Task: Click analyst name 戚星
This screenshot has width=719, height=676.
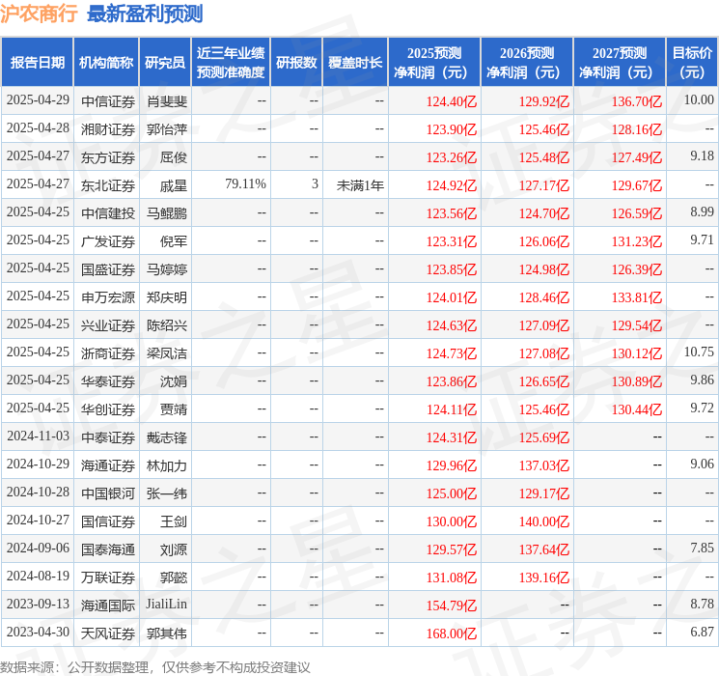Action: point(173,185)
